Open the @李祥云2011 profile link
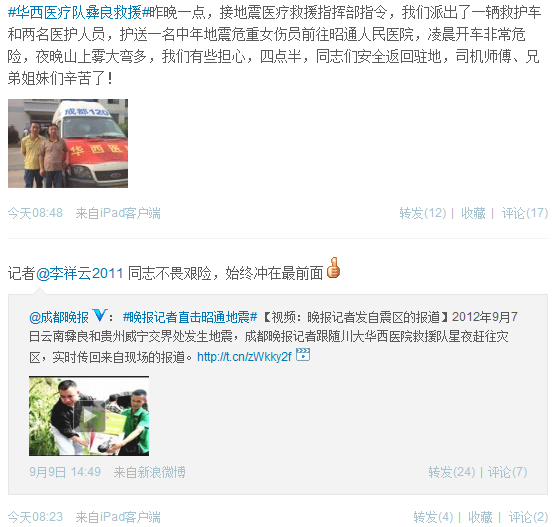Viewport: 555px width, 527px height. [80, 274]
